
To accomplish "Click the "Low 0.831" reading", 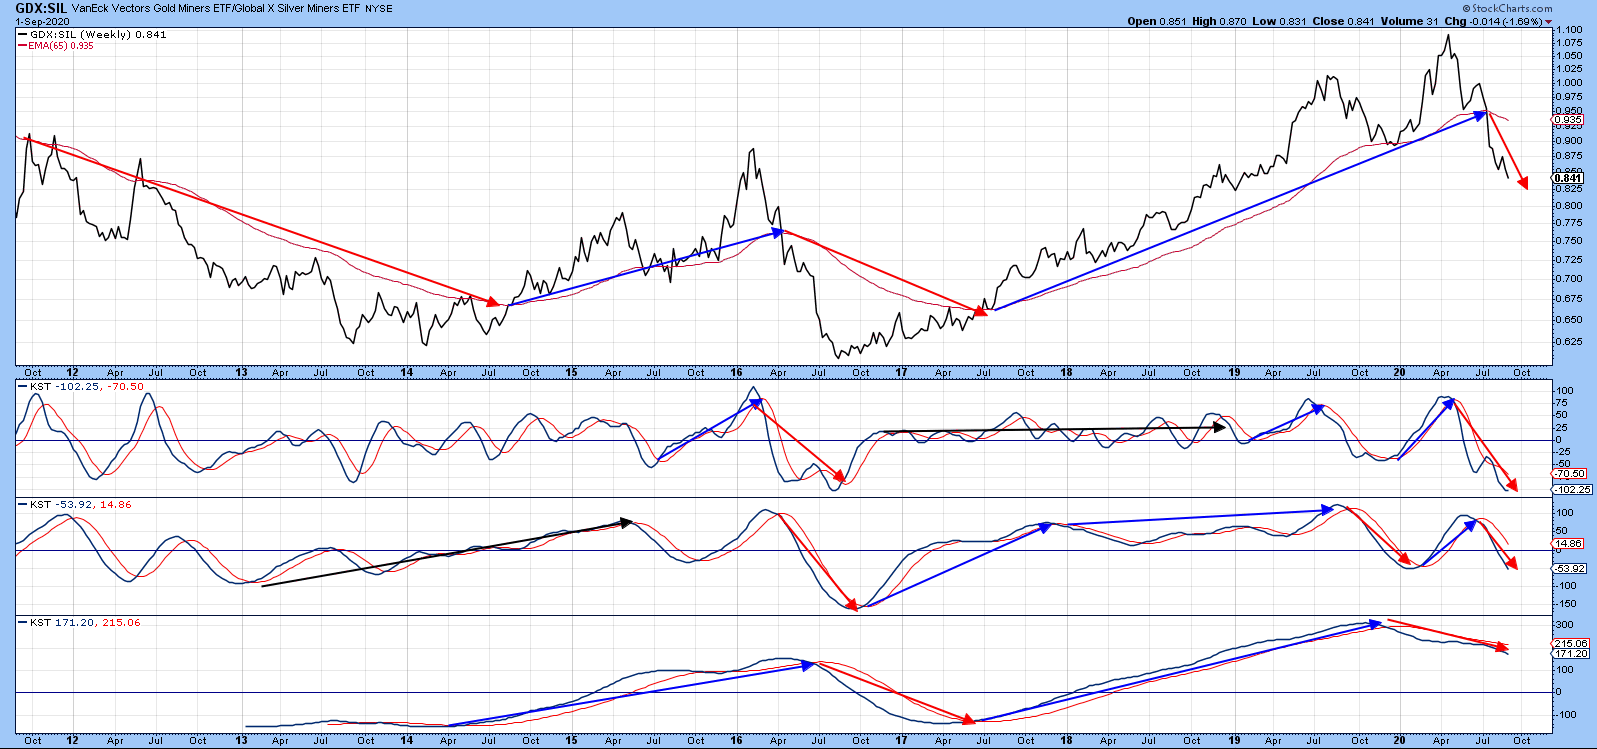I will coord(1279,21).
